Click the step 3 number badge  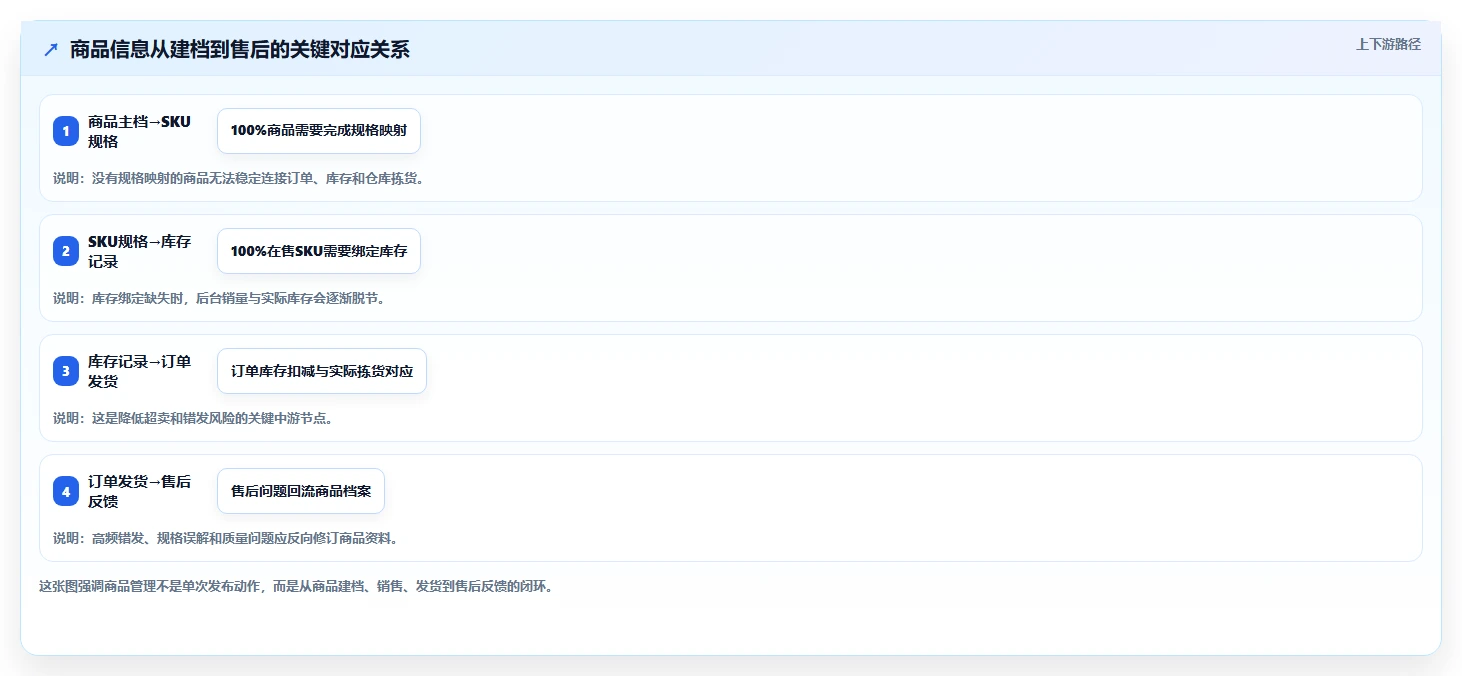click(x=66, y=371)
